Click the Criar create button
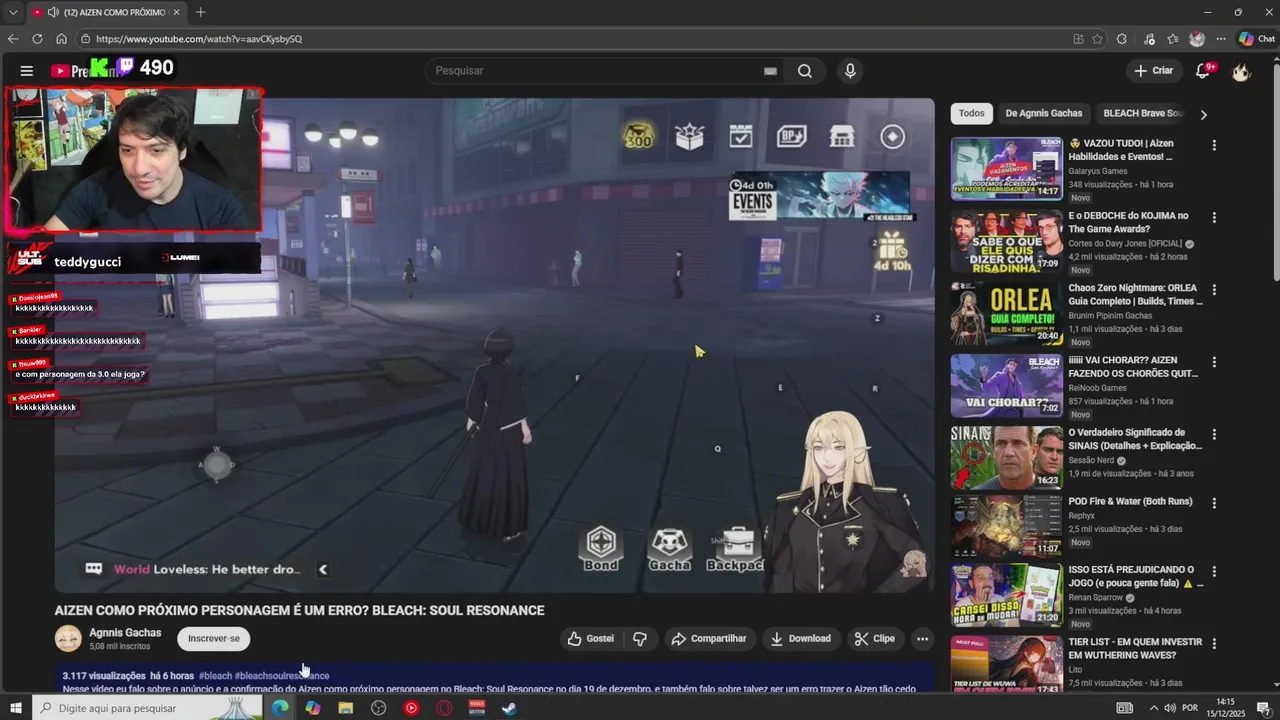Screen dimensions: 1280x720 (1153, 71)
